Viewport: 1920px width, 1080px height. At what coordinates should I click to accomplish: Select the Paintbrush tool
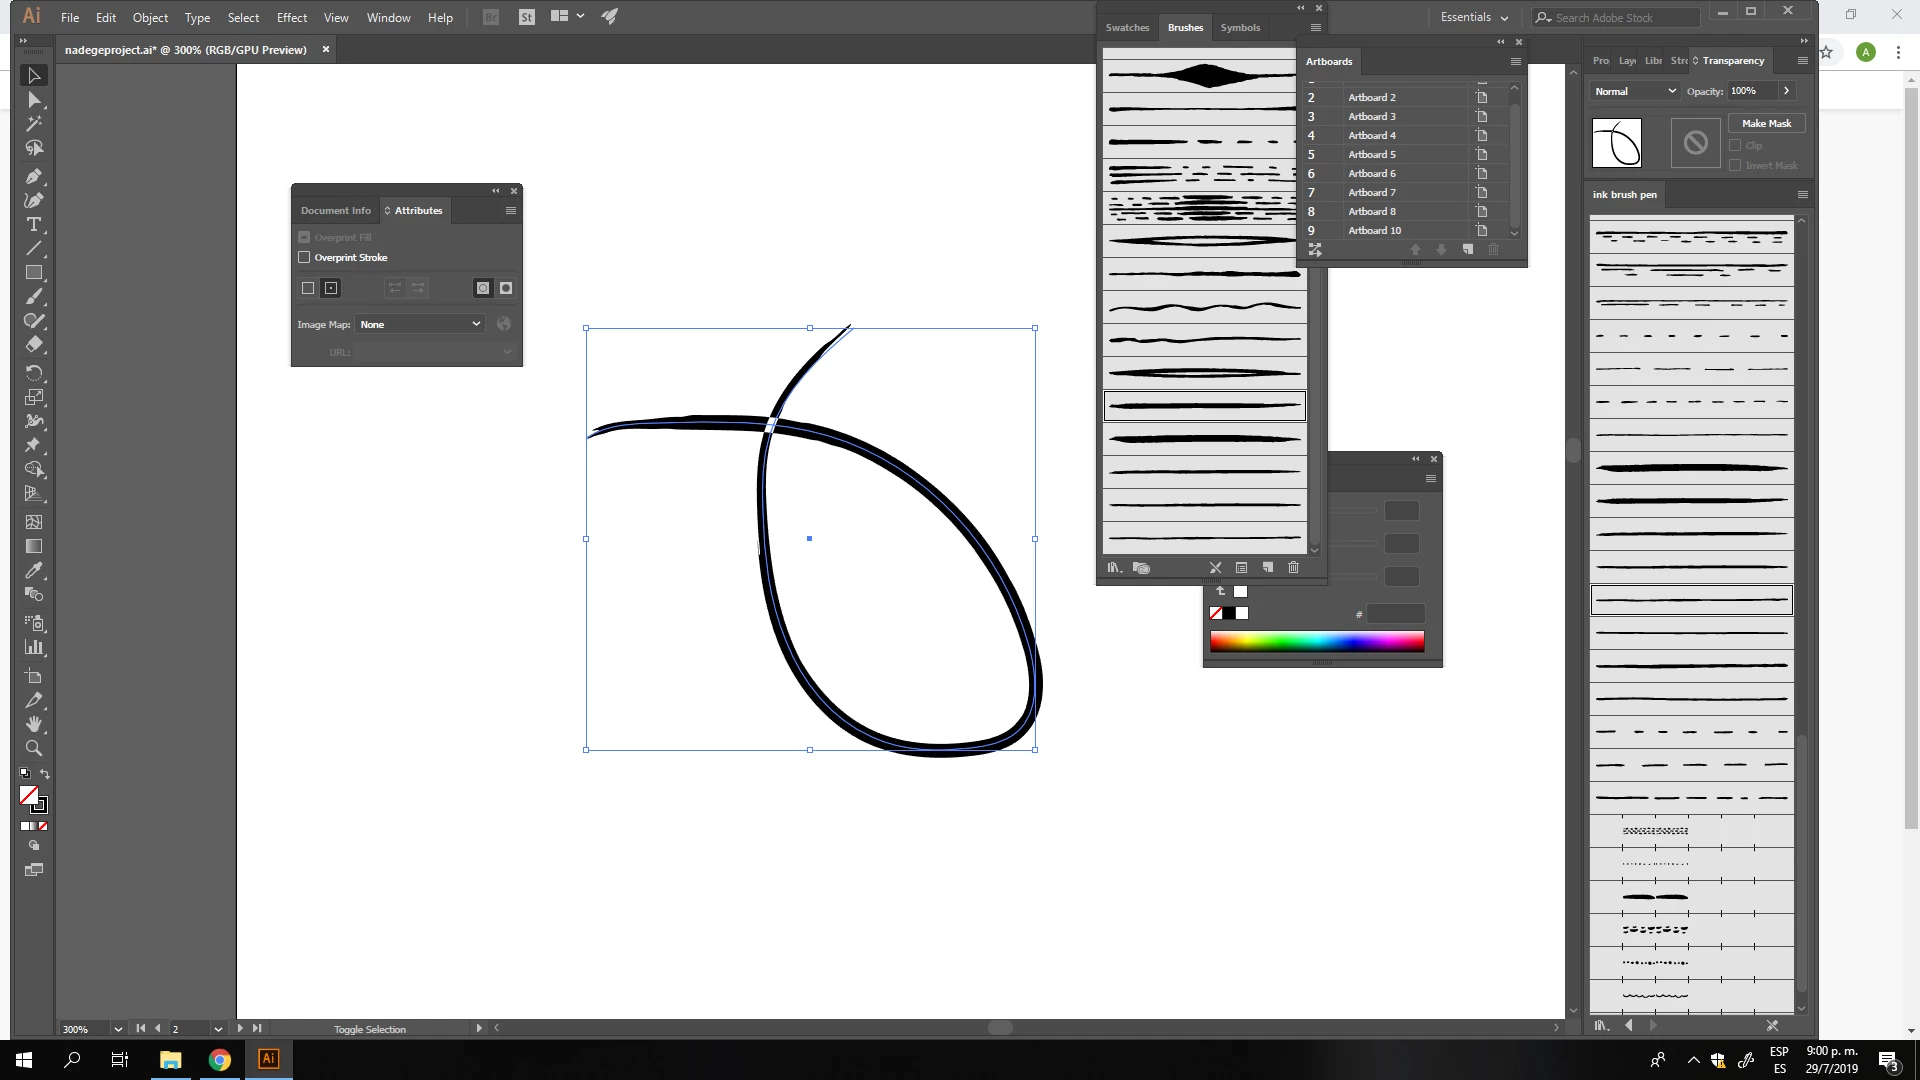point(33,297)
